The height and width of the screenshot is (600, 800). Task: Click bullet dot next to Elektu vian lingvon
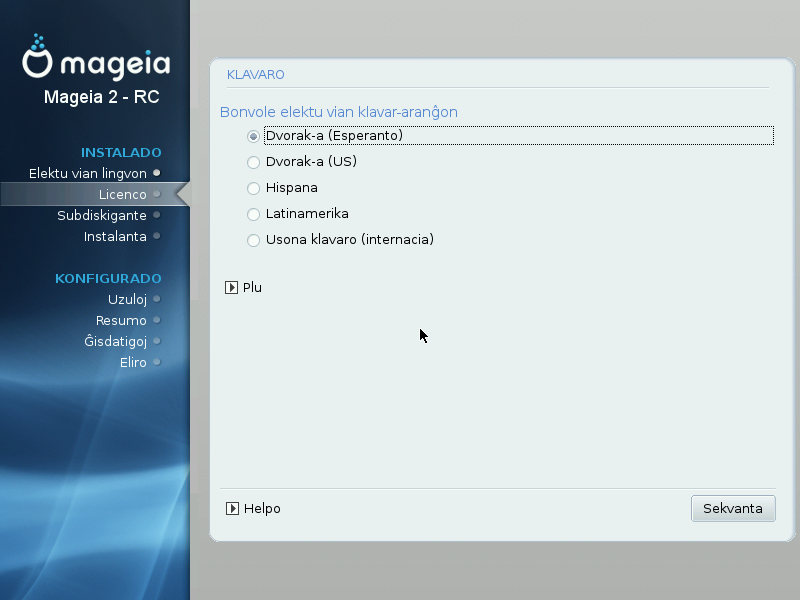click(157, 173)
